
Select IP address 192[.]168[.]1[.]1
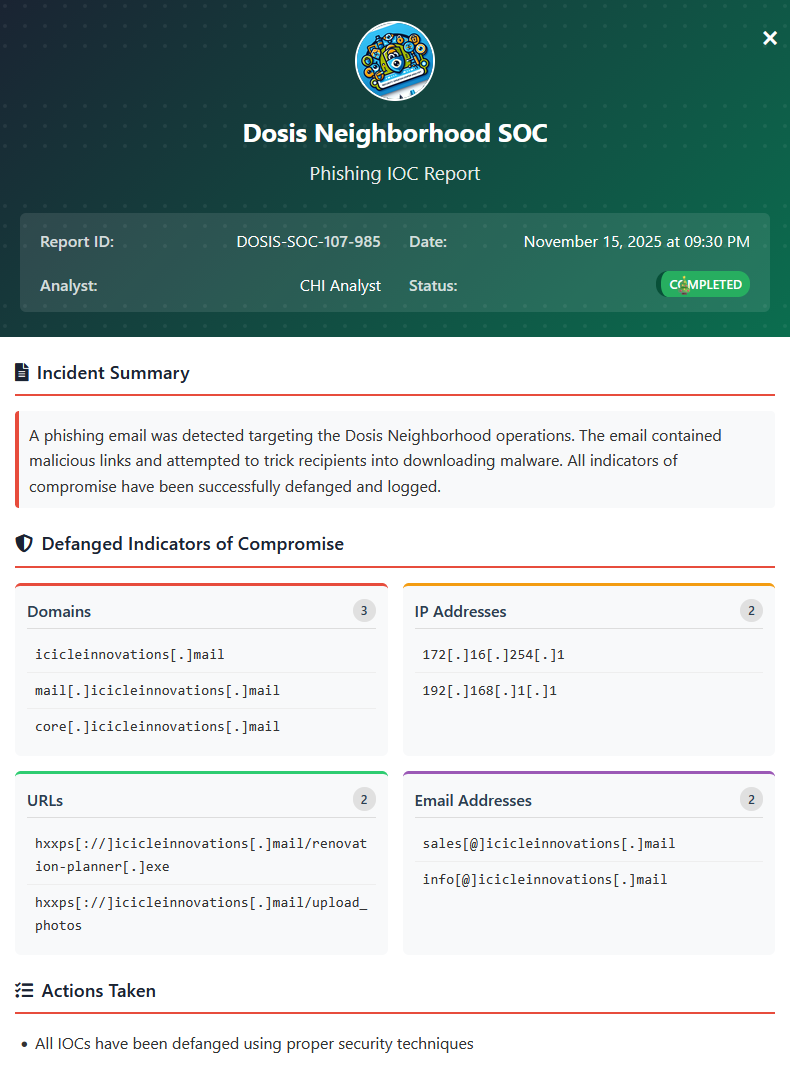point(490,691)
